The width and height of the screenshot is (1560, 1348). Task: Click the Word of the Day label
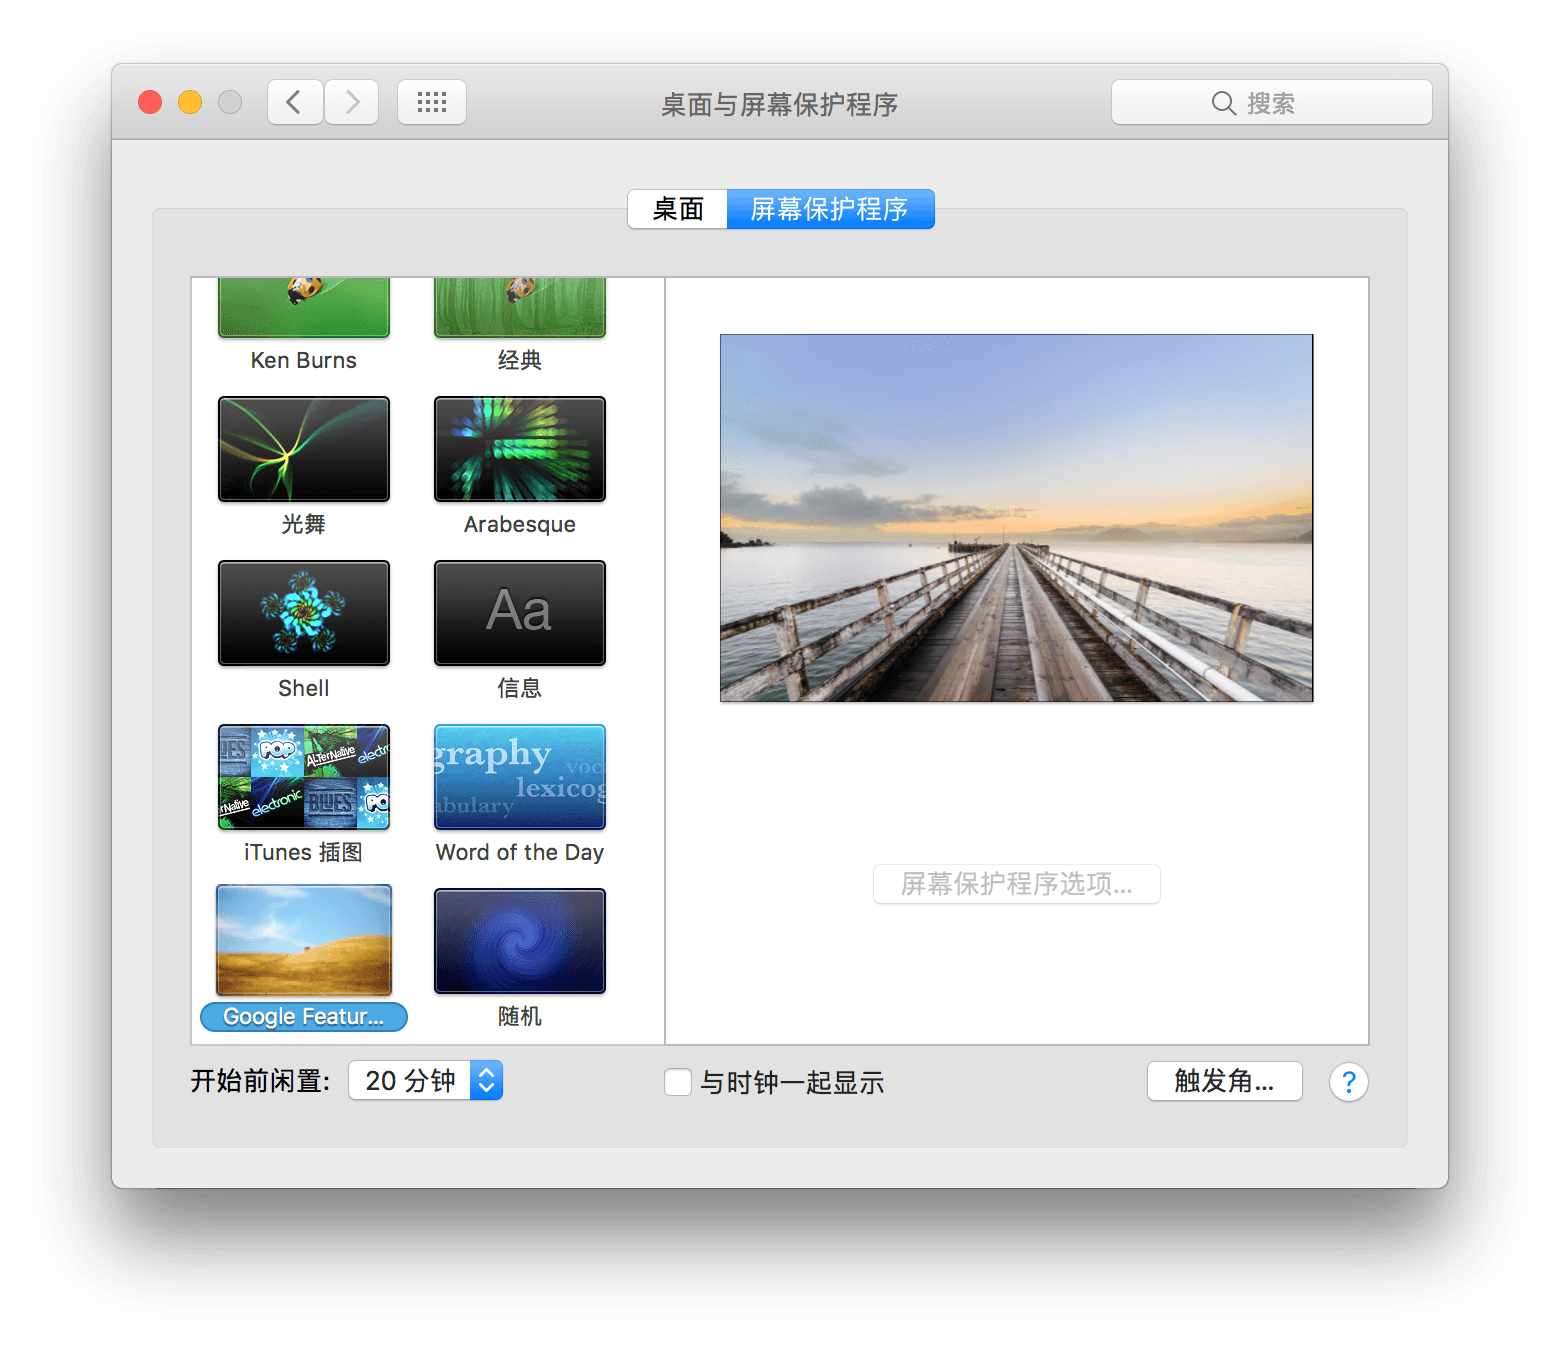coord(520,853)
